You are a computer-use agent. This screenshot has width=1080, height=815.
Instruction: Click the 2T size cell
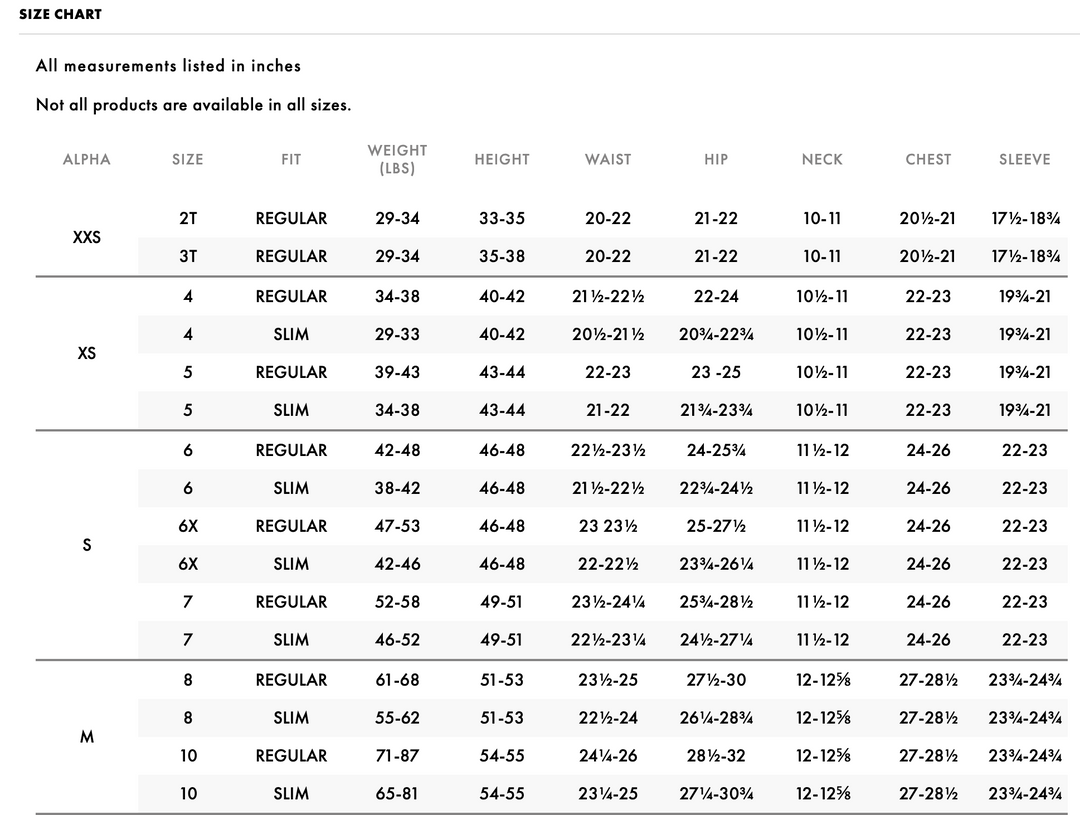point(188,218)
